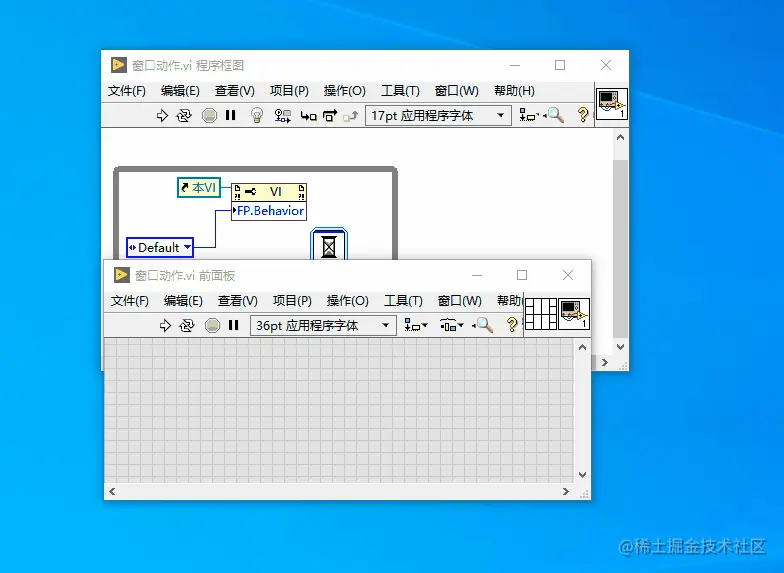784x573 pixels.
Task: Toggle Retain Wire Values icon
Action: [x=282, y=116]
